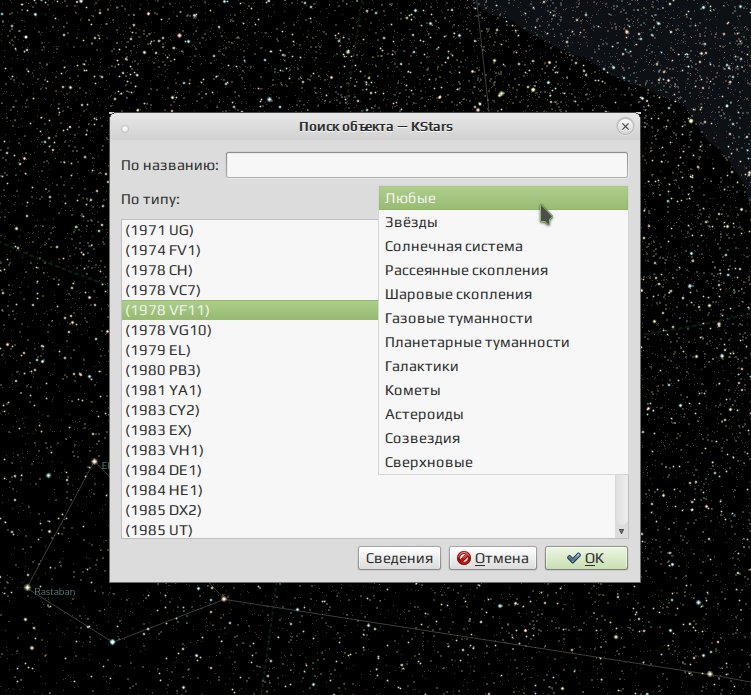Select object "(1983 EX)"
The height and width of the screenshot is (695, 751).
pyautogui.click(x=250, y=430)
